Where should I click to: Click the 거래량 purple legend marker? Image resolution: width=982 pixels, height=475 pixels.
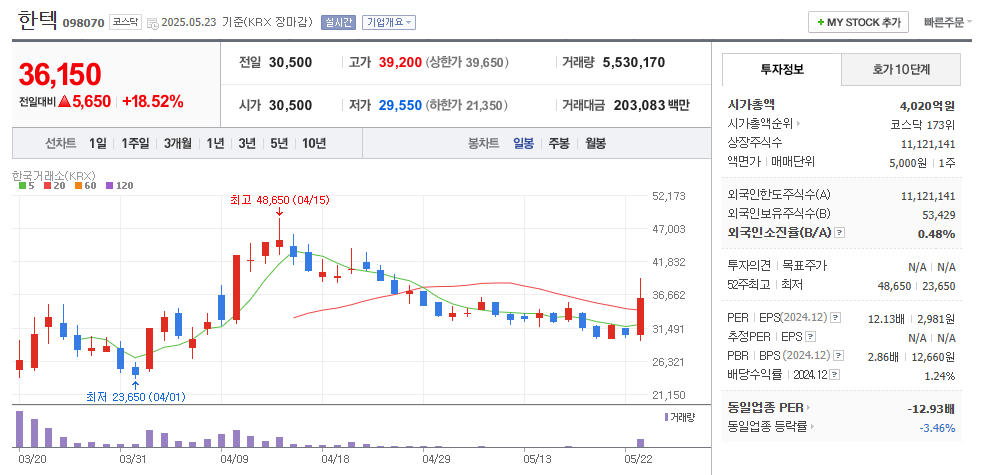(666, 417)
